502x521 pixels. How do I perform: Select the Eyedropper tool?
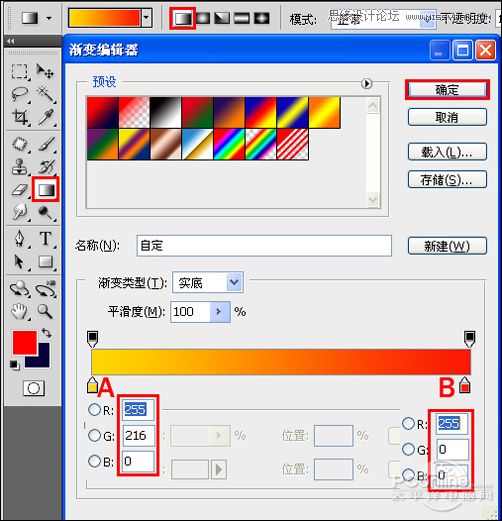point(46,117)
